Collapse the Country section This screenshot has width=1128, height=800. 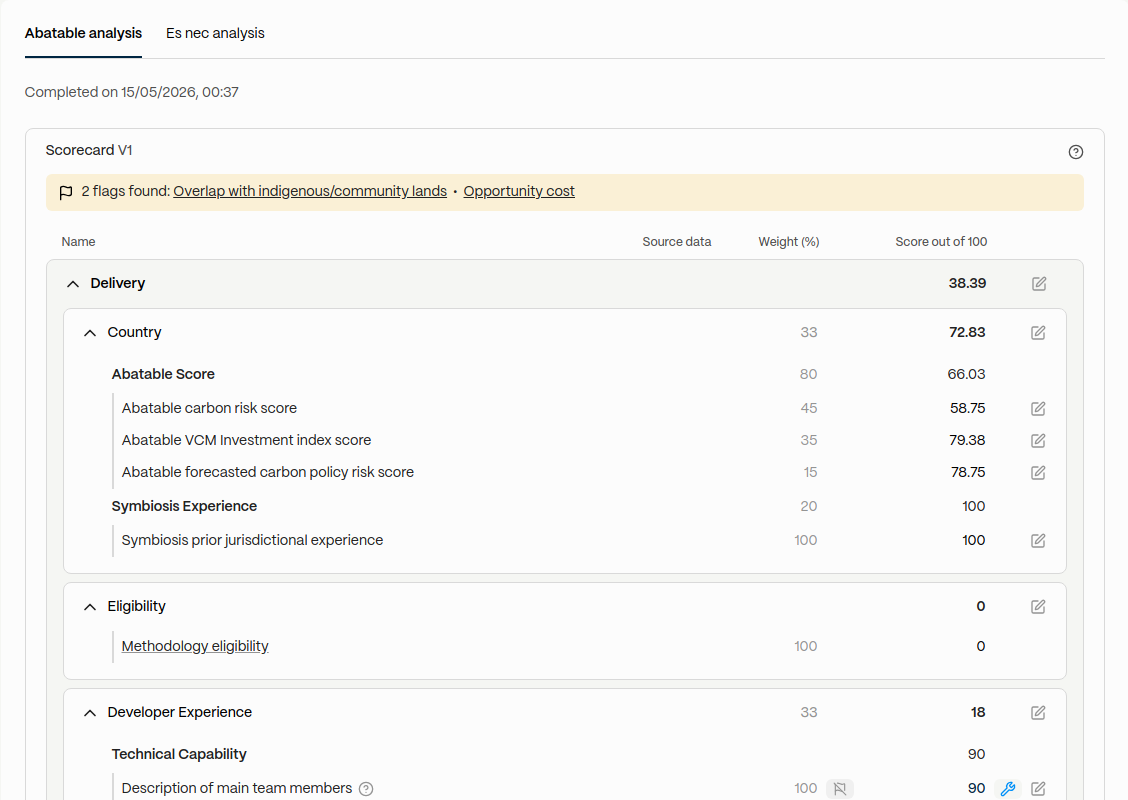click(90, 332)
